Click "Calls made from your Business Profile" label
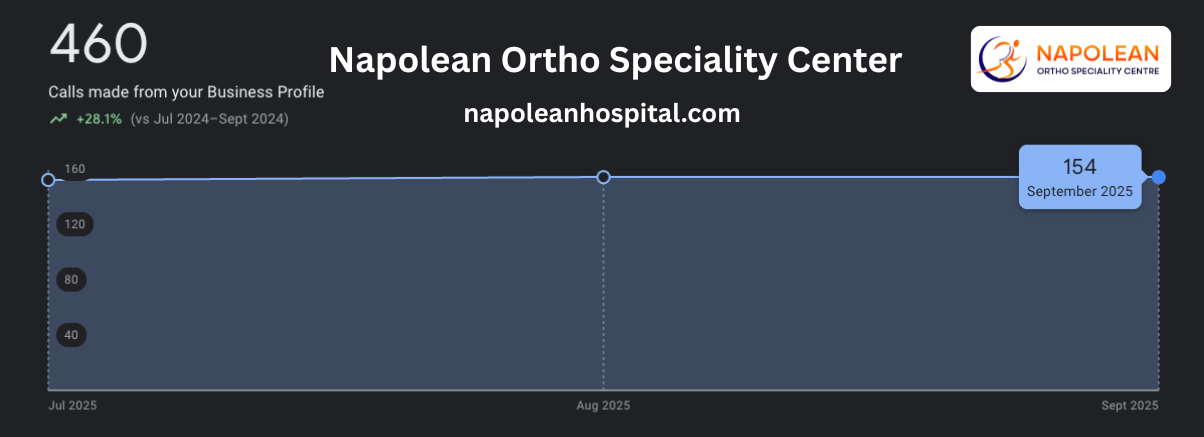 (x=186, y=92)
